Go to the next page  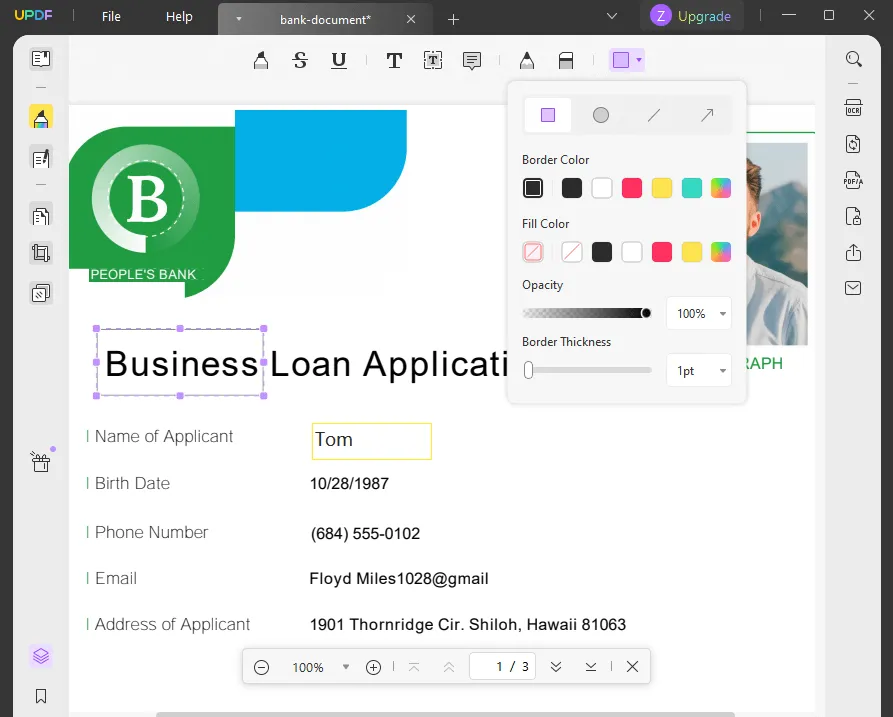coord(556,666)
